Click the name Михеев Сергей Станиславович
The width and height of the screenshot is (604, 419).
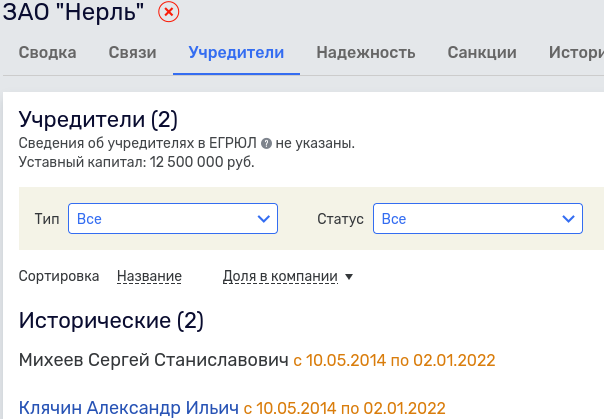pyautogui.click(x=154, y=360)
